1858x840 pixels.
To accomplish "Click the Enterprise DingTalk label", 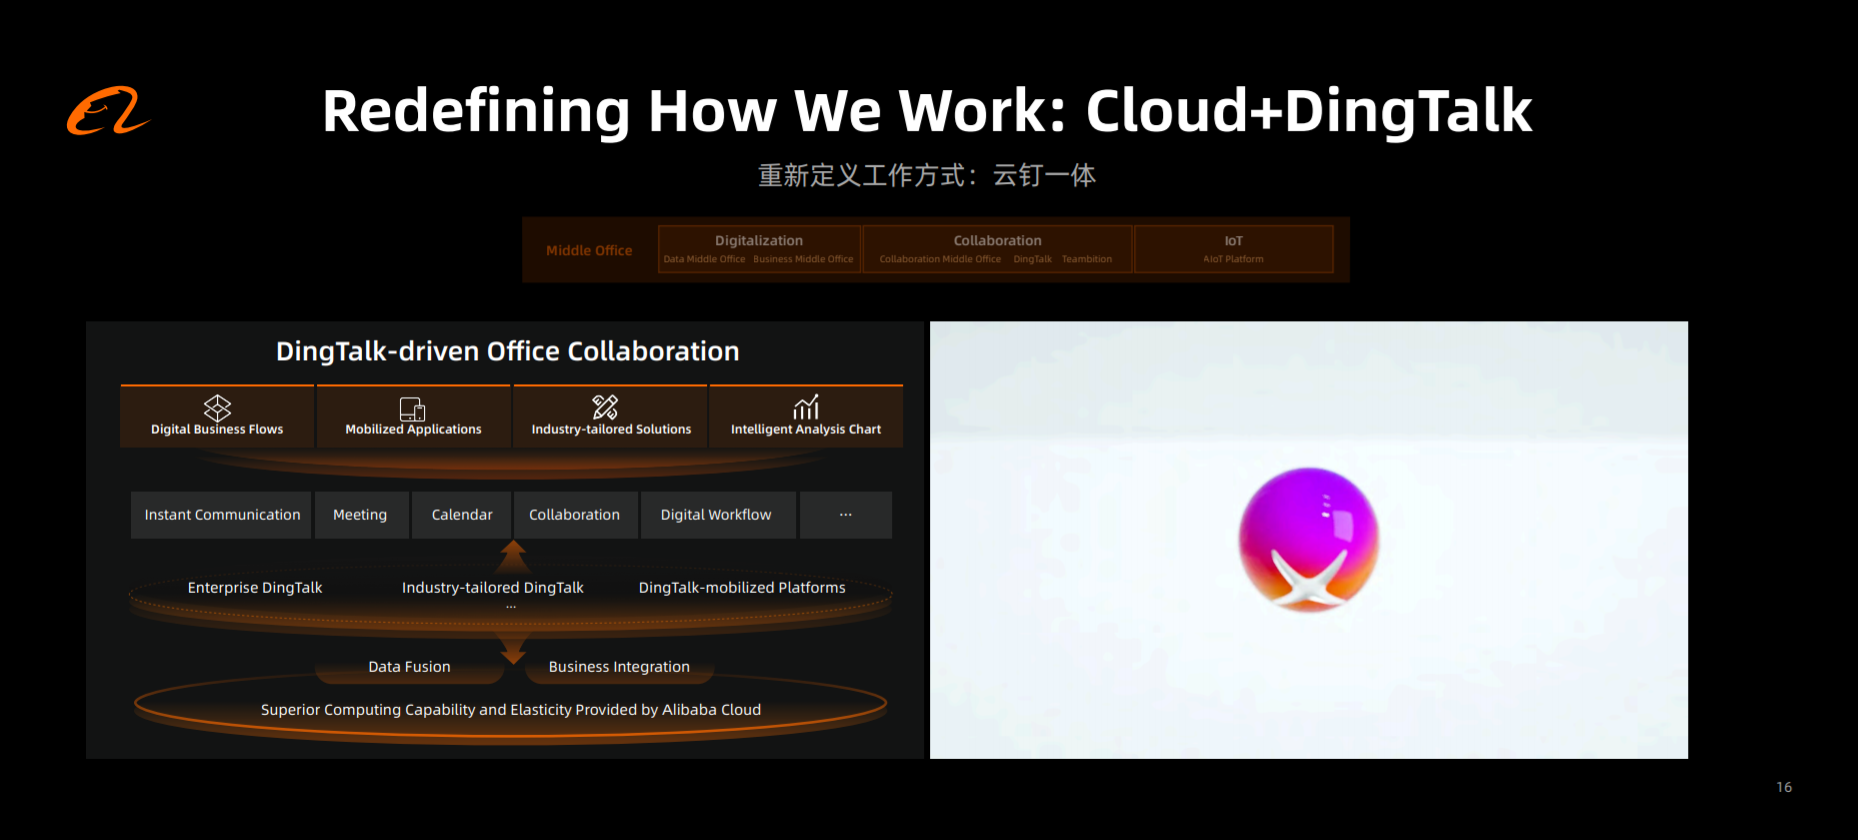I will point(255,588).
